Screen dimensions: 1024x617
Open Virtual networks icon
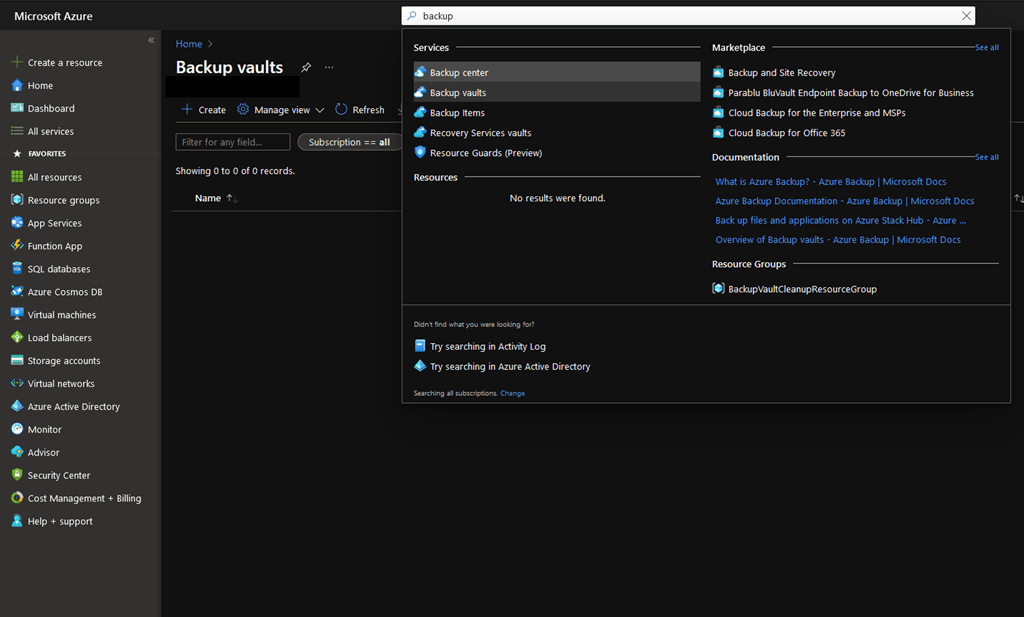point(17,383)
